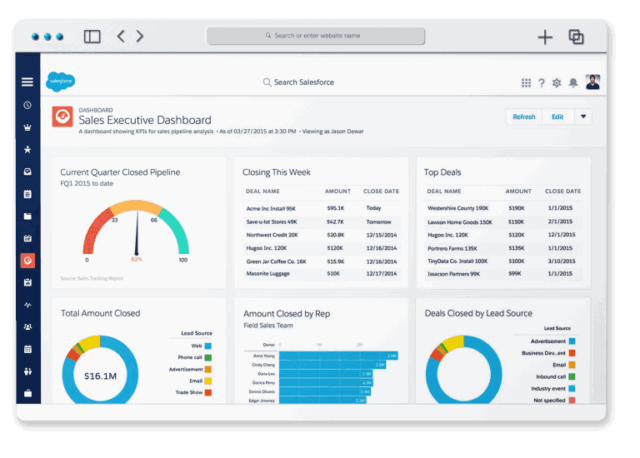Viewport: 640px width, 458px height.
Task: Click the Source: Sales Tracking Report link
Action: click(x=92, y=278)
